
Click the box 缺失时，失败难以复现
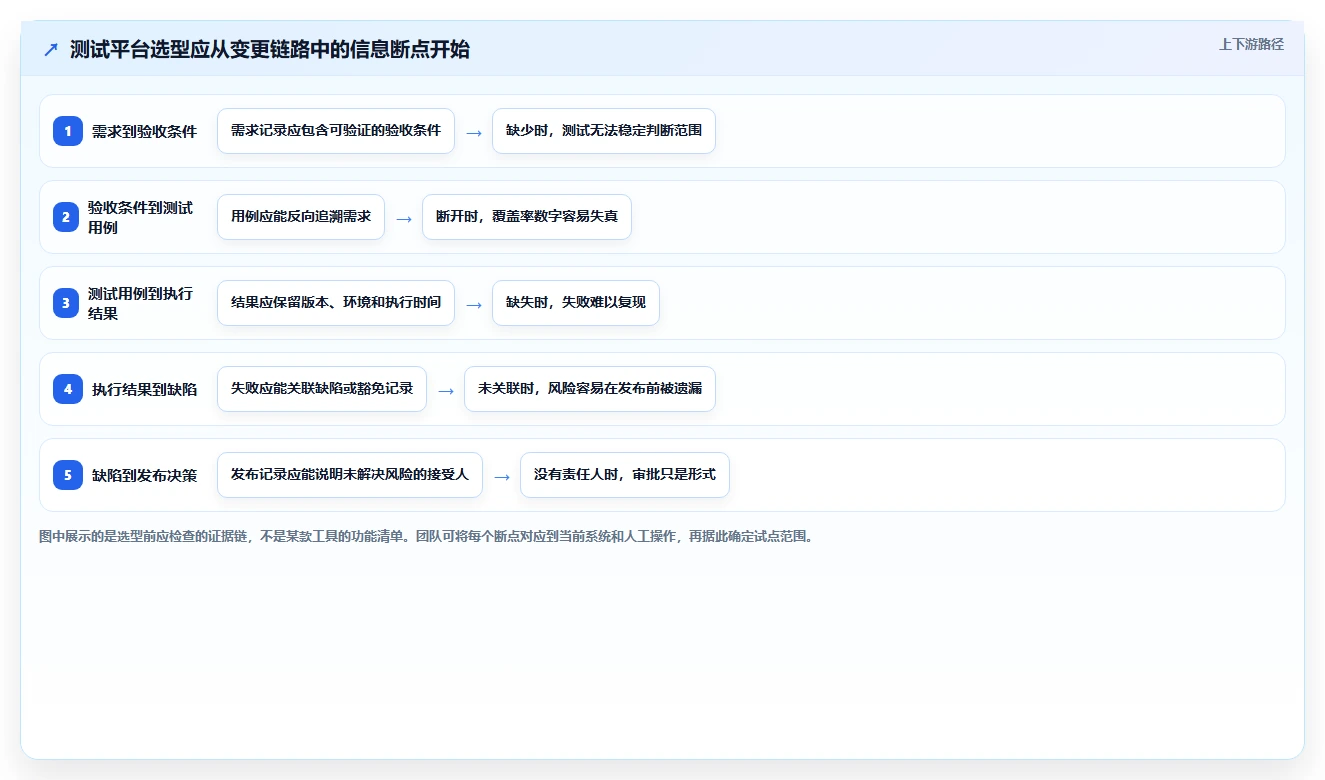coord(576,303)
